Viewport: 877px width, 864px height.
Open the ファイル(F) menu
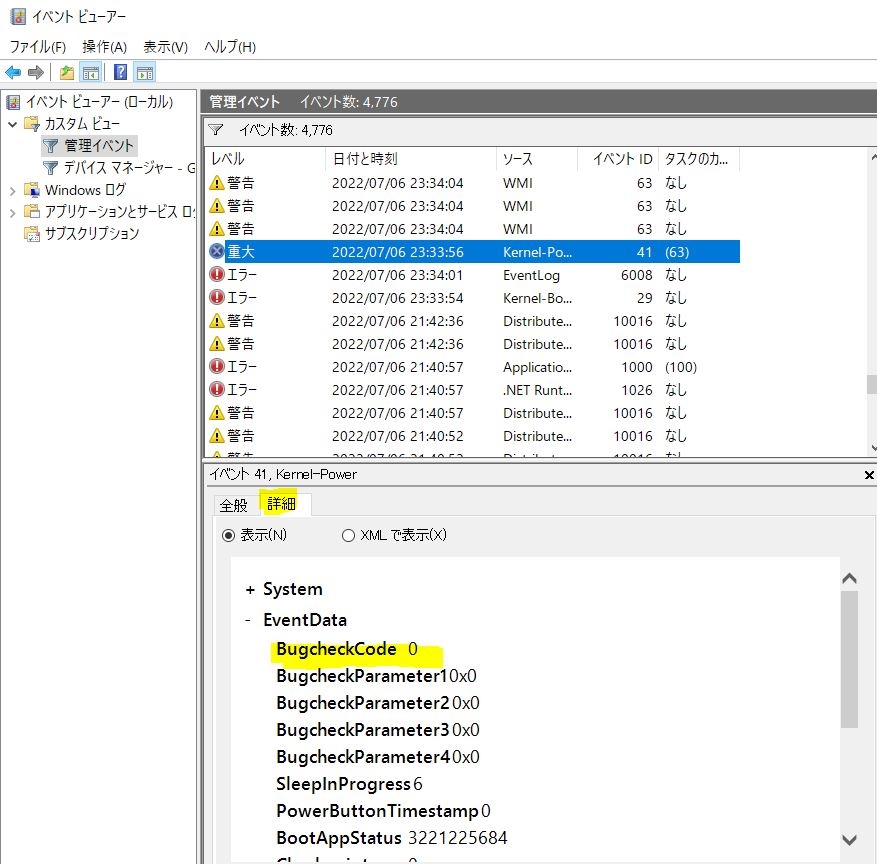(38, 46)
